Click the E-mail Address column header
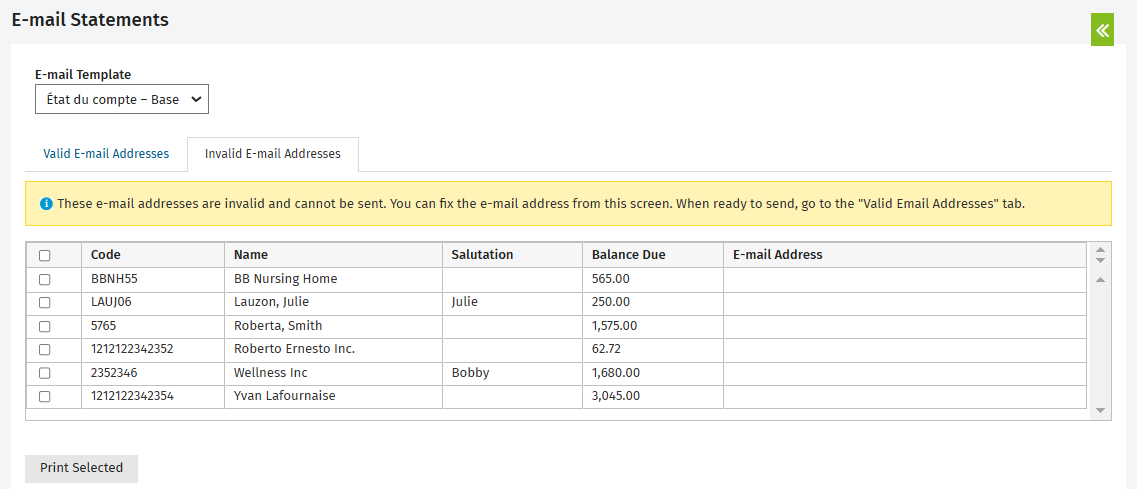Image resolution: width=1137 pixels, height=489 pixels. 905,255
